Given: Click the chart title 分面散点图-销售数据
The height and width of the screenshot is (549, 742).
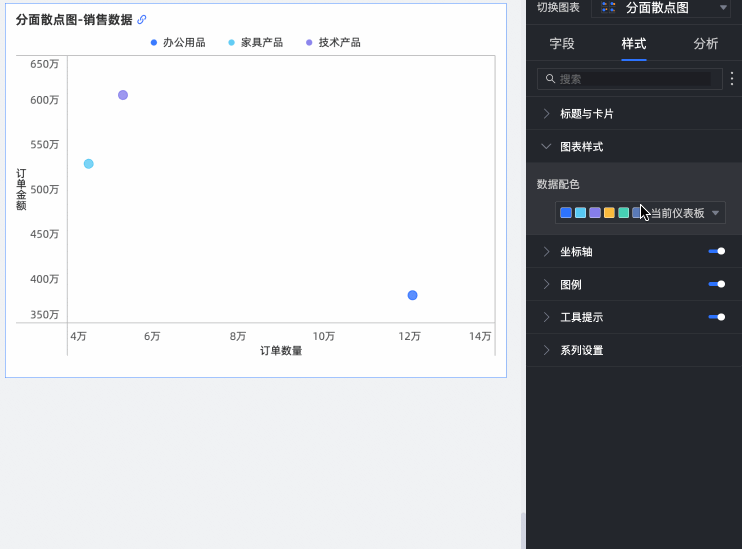Looking at the screenshot, I should [74, 20].
